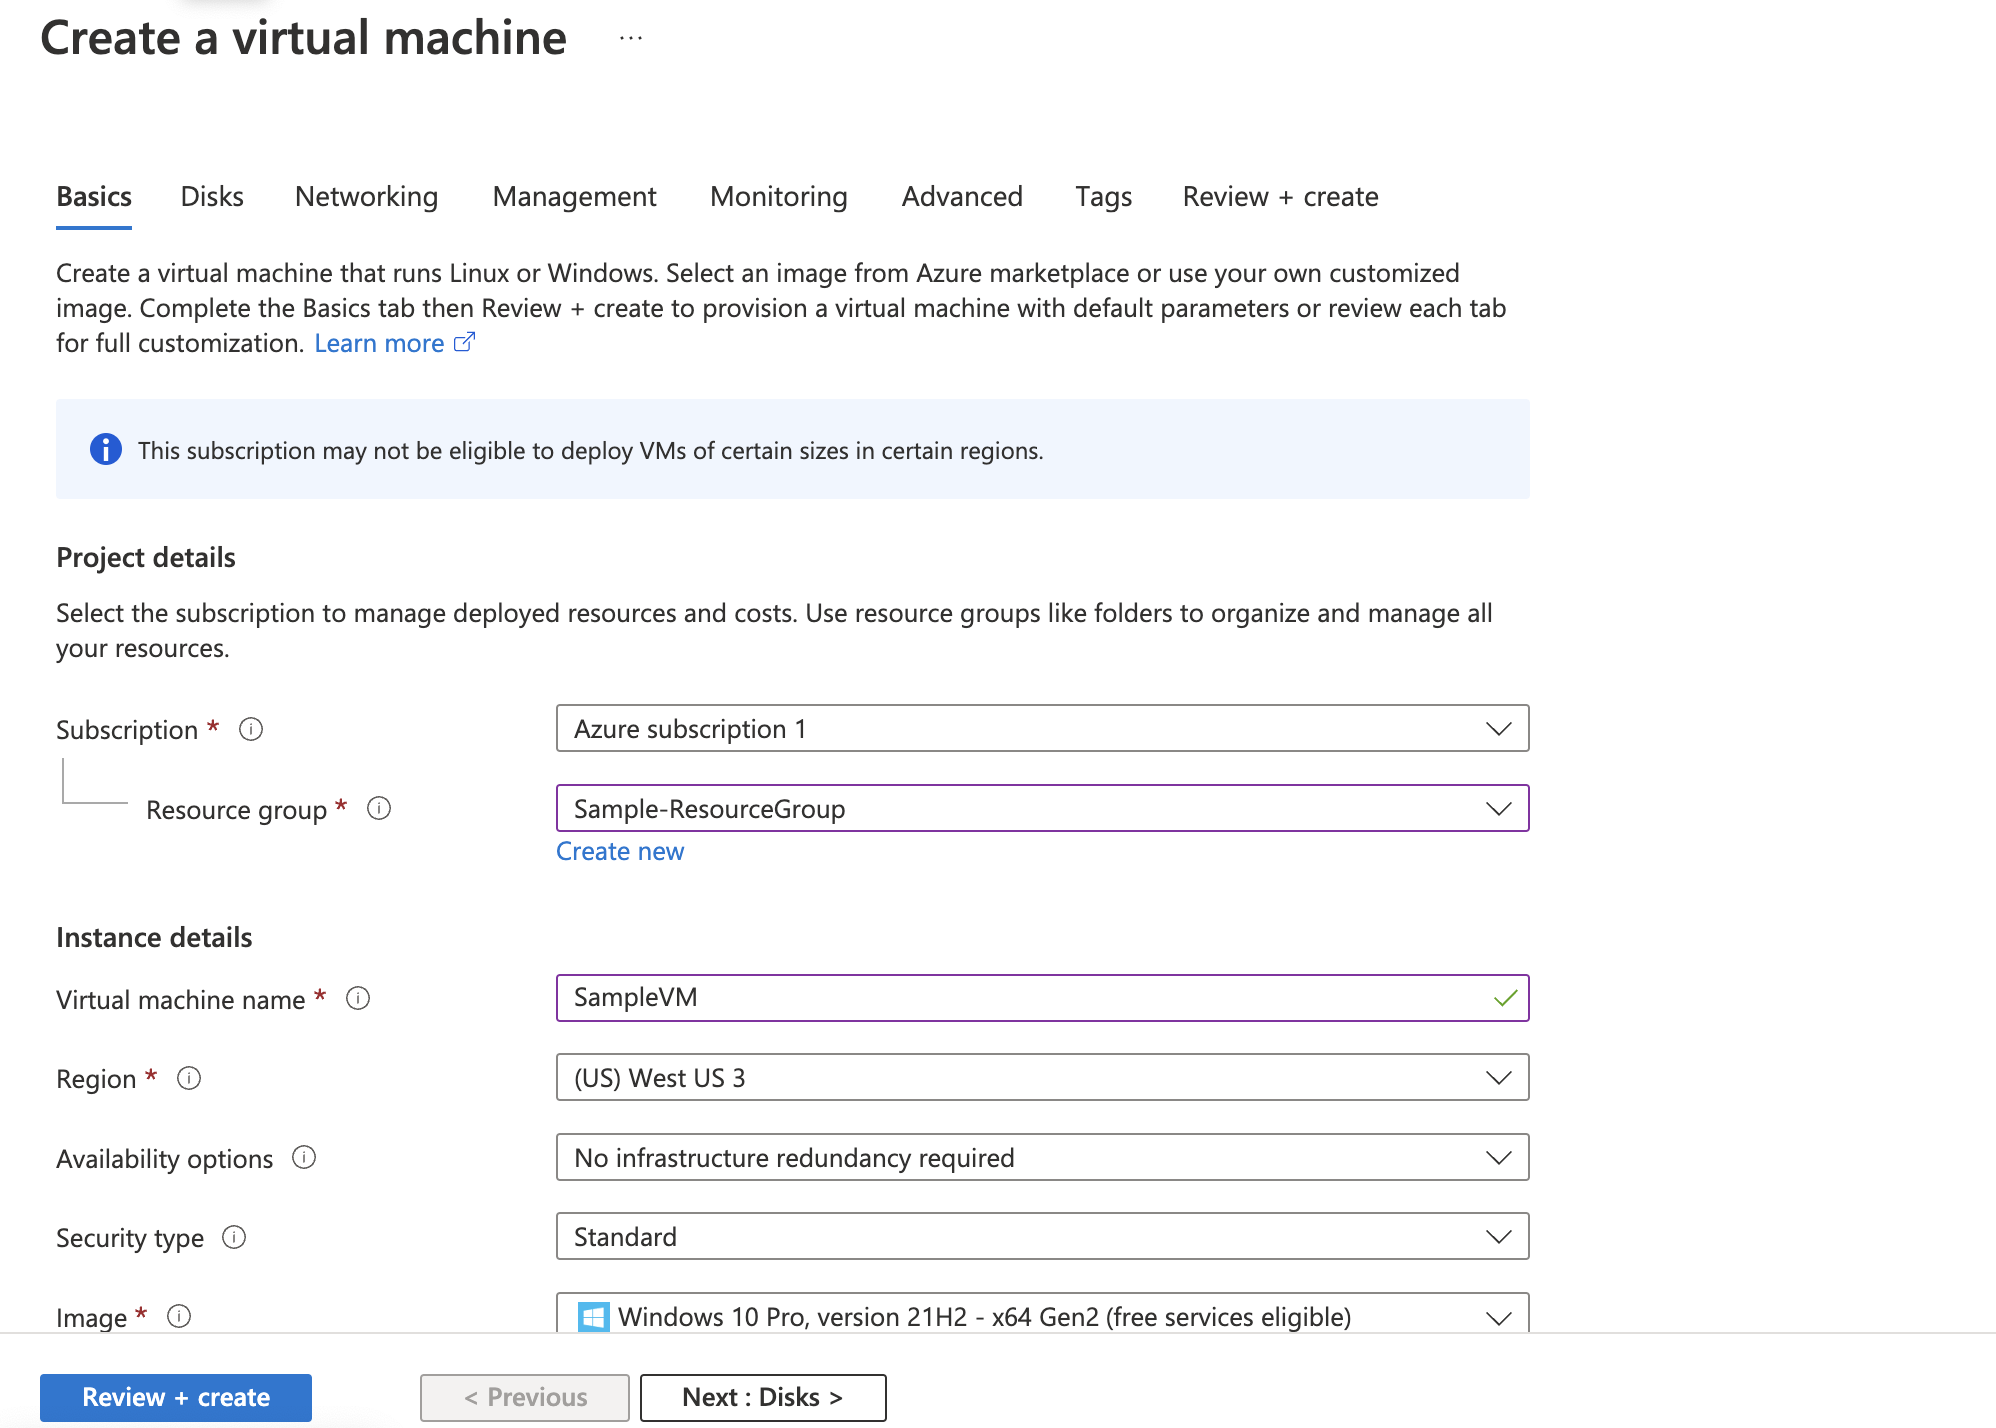1996x1428 pixels.
Task: Switch to the Networking tab
Action: click(x=366, y=196)
